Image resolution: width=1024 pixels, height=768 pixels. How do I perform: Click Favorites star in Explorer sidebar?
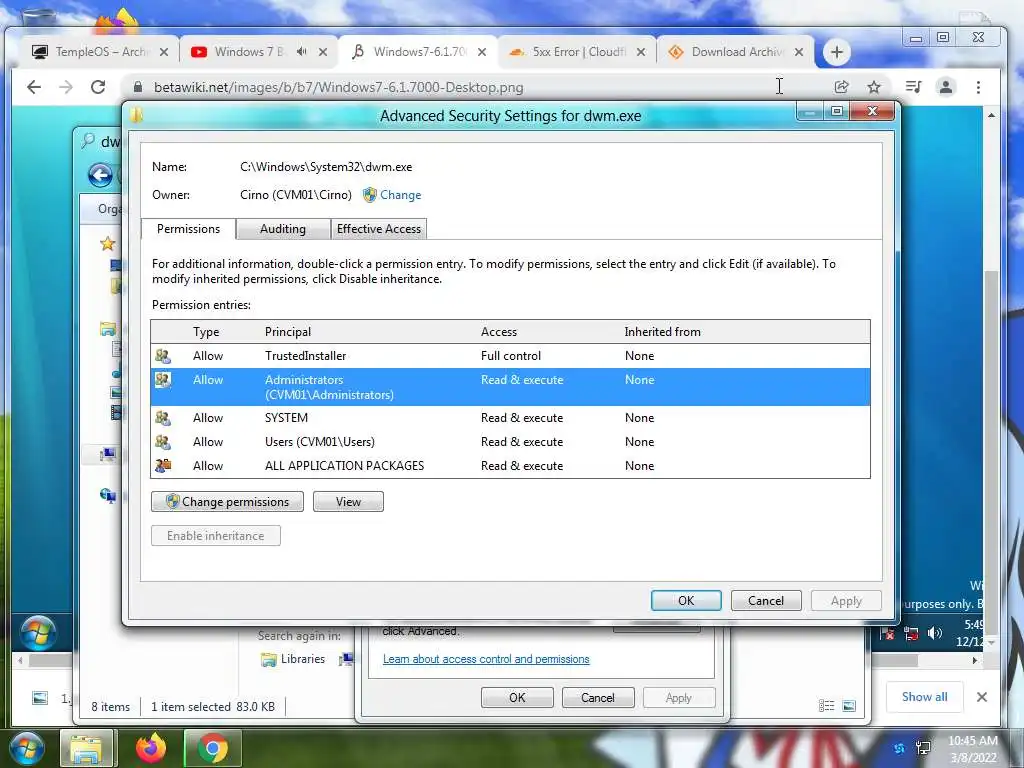point(108,244)
